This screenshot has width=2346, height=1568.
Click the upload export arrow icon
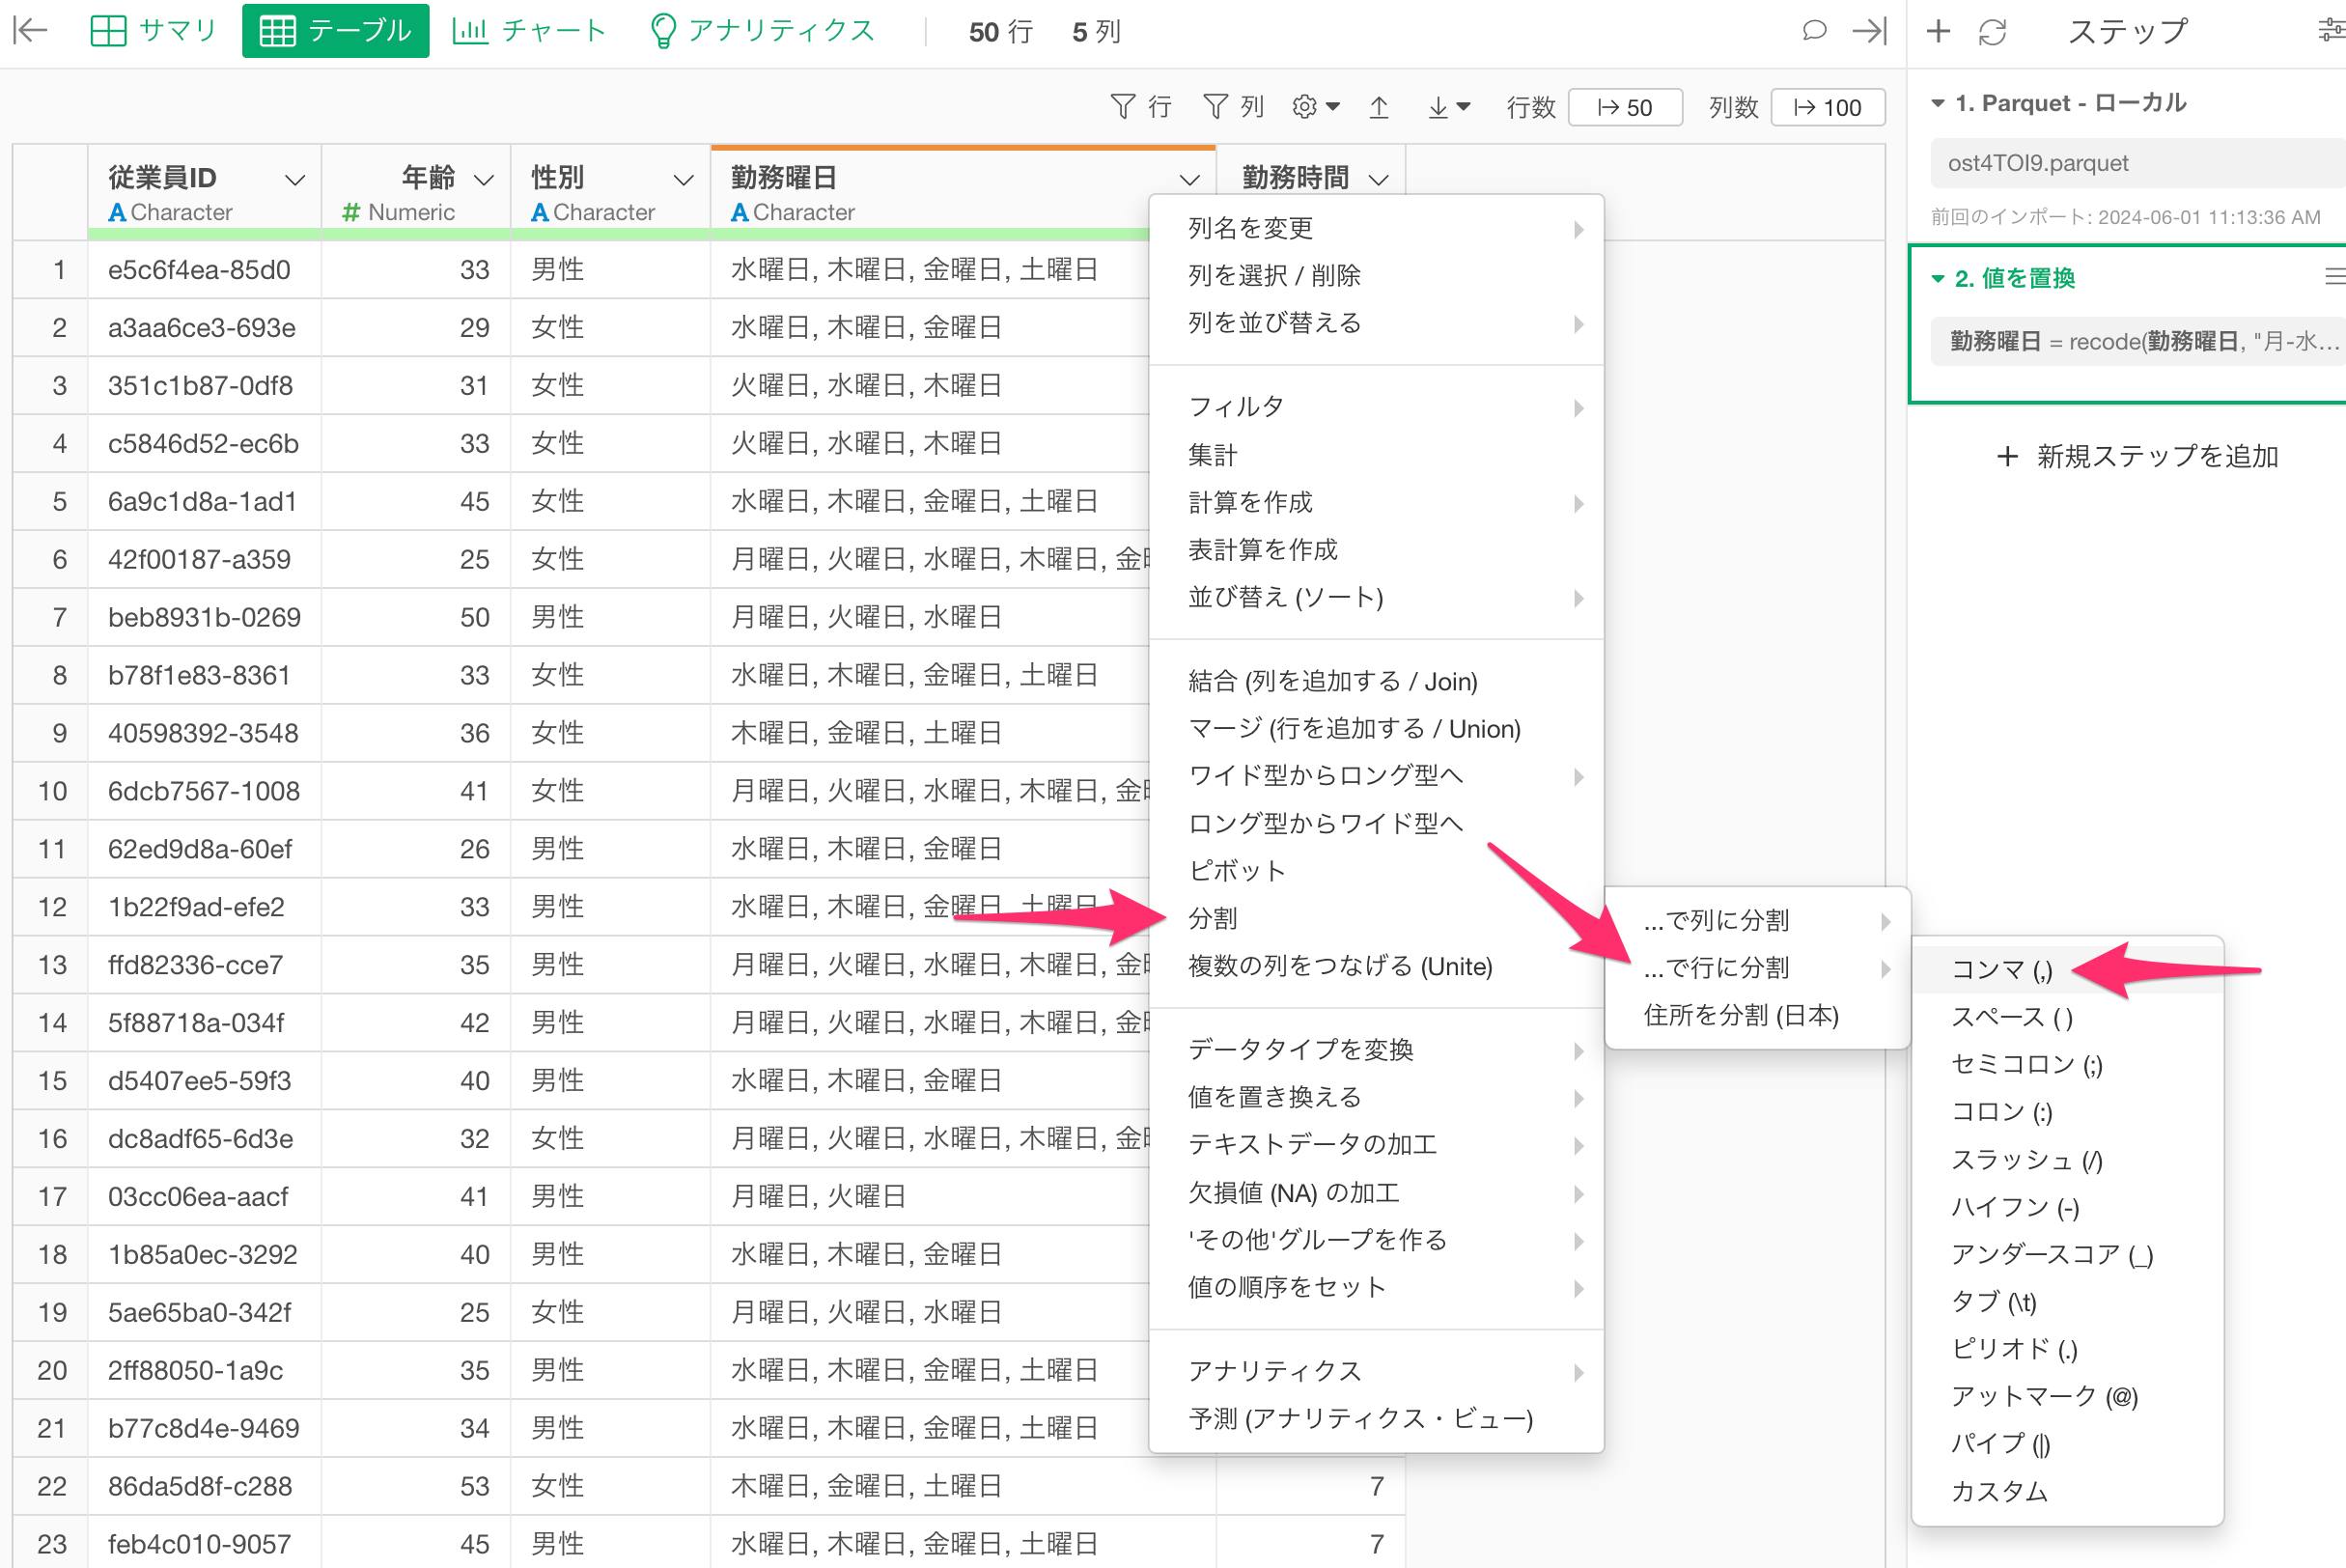click(x=1379, y=107)
